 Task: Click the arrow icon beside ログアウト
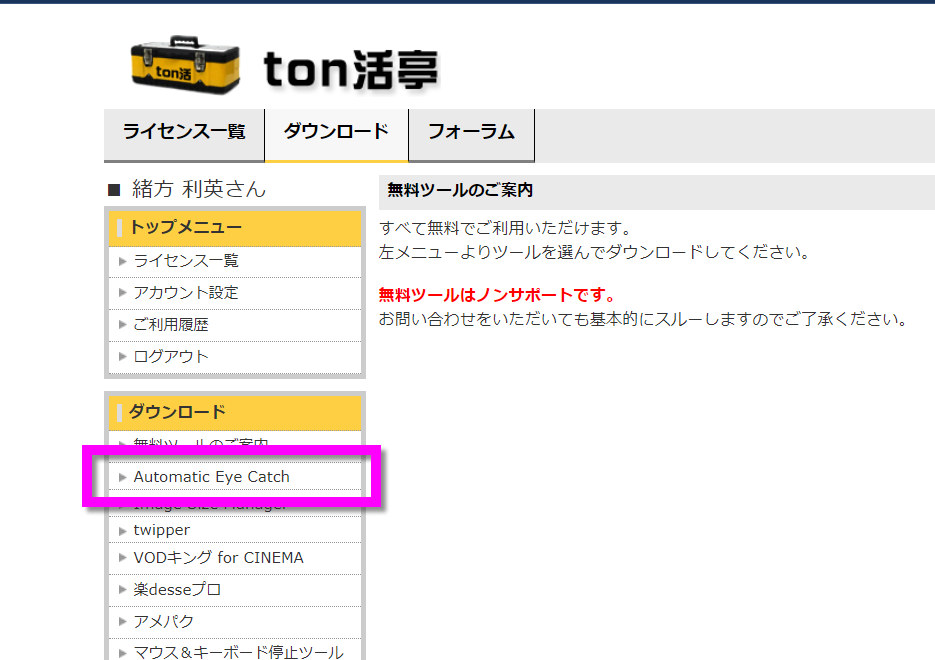[123, 357]
